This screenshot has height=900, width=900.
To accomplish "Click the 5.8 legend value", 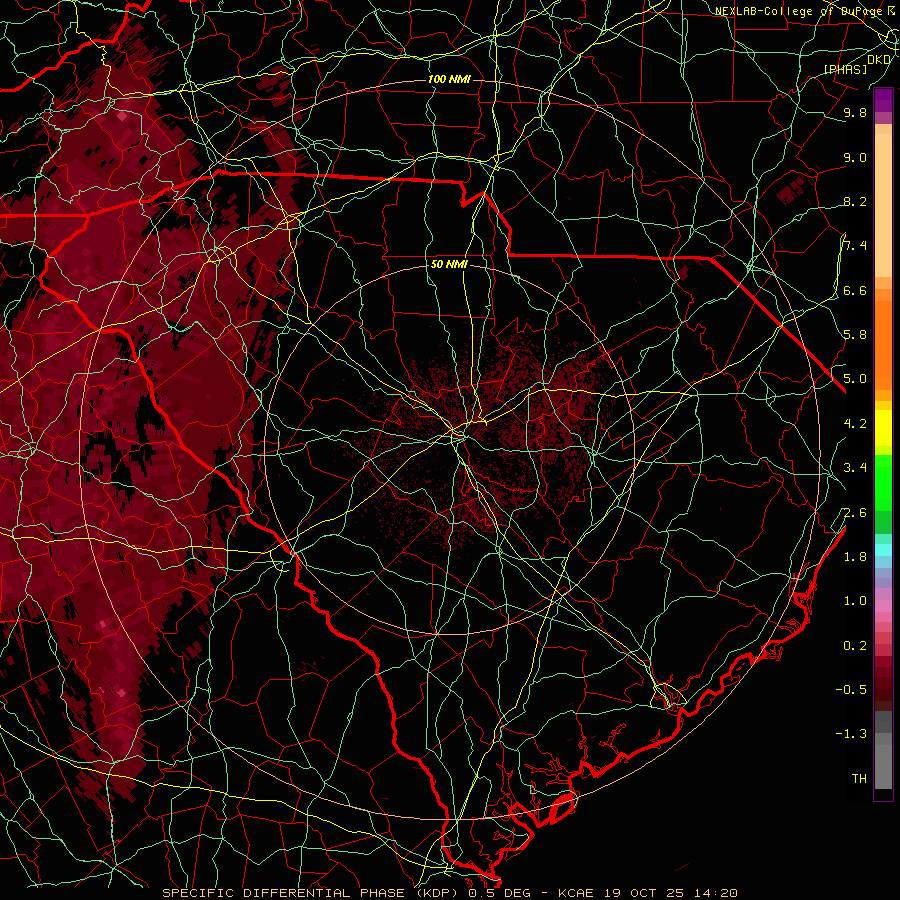I will point(855,335).
